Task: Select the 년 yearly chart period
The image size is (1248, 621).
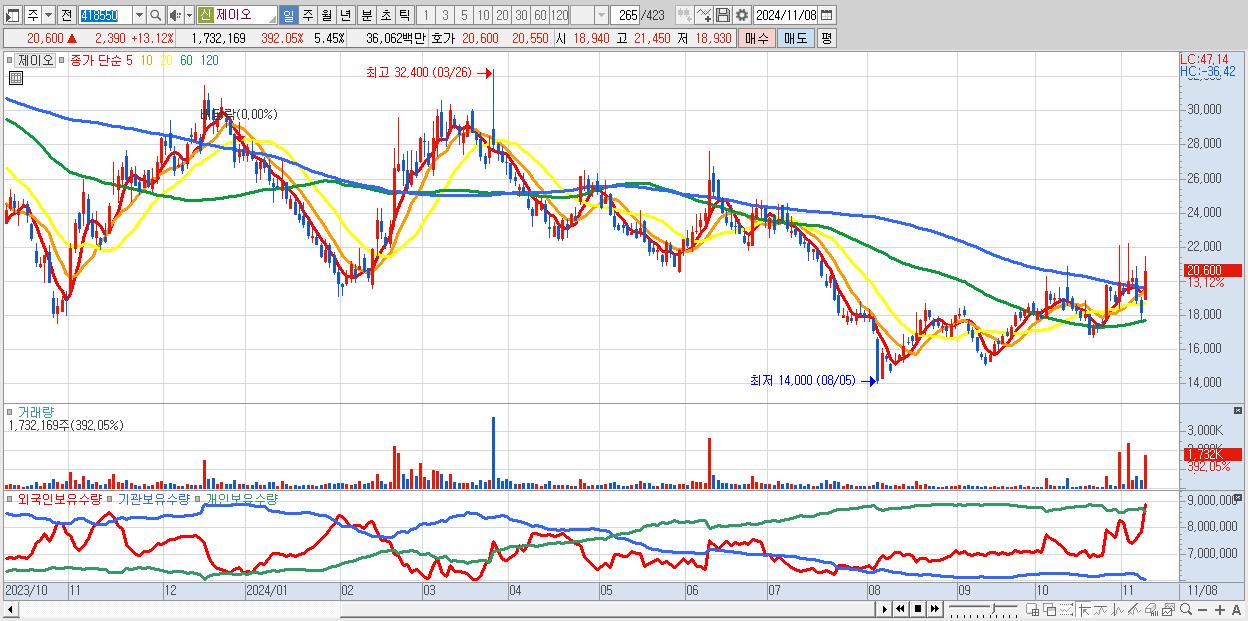Action: point(345,16)
